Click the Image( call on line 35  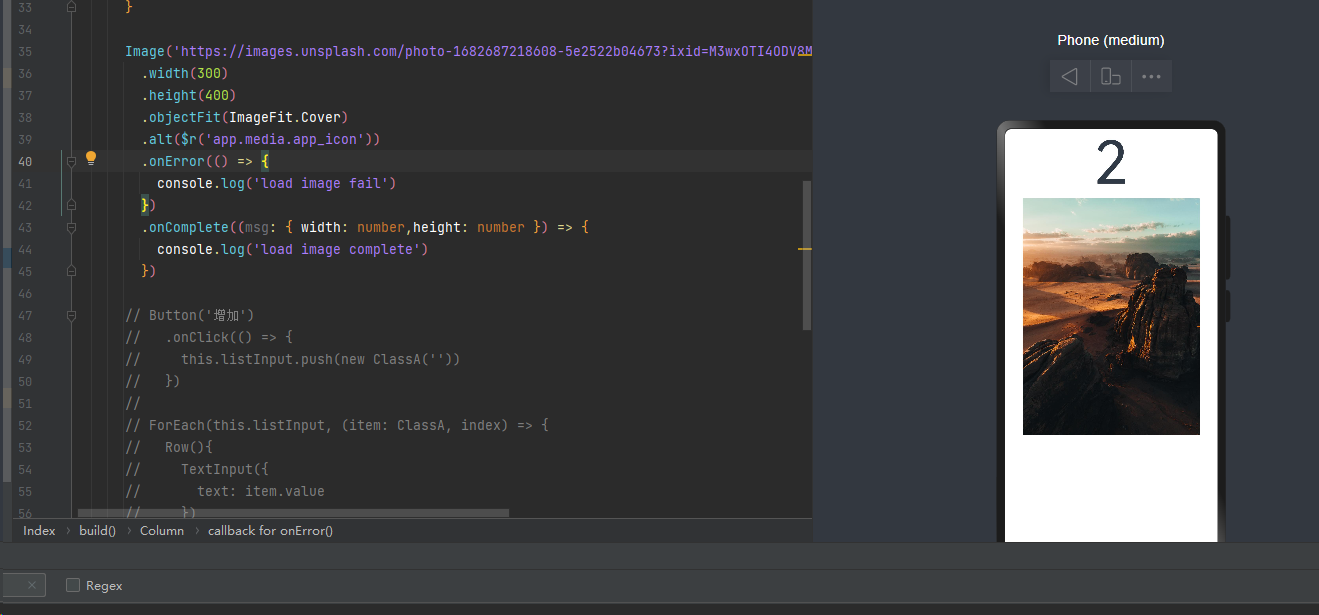click(x=149, y=51)
